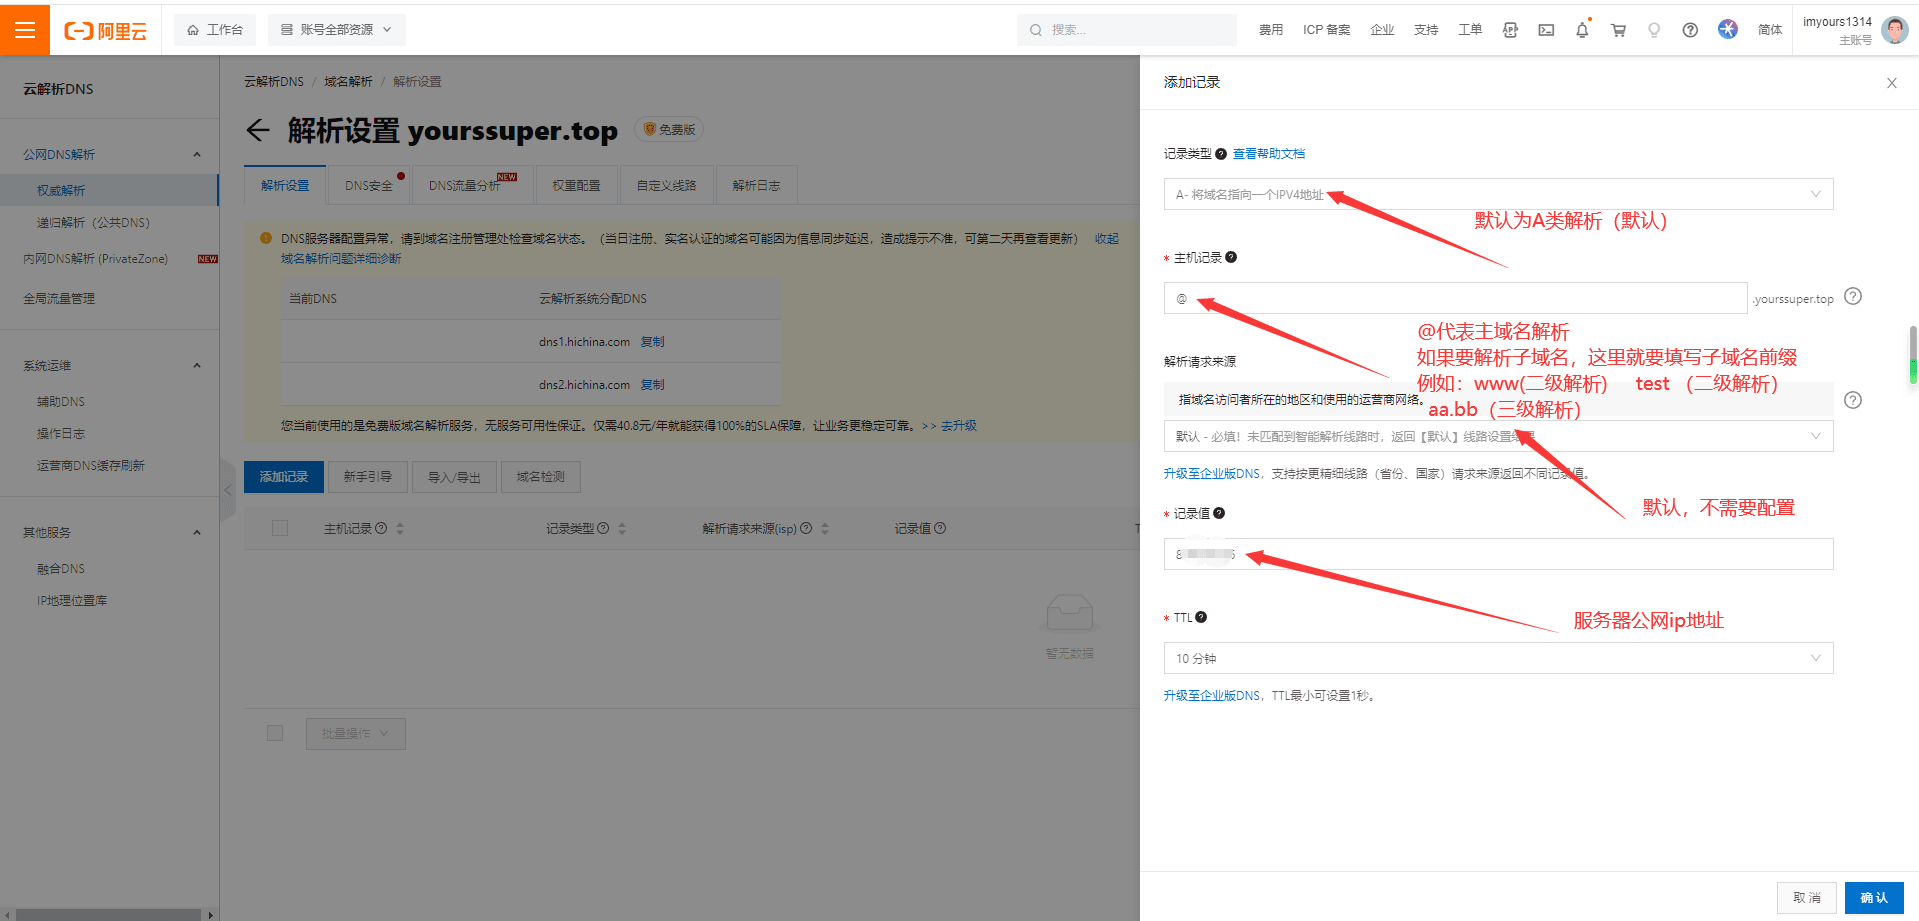
Task: Open the hamburger menu in top-left corner
Action: click(x=25, y=30)
